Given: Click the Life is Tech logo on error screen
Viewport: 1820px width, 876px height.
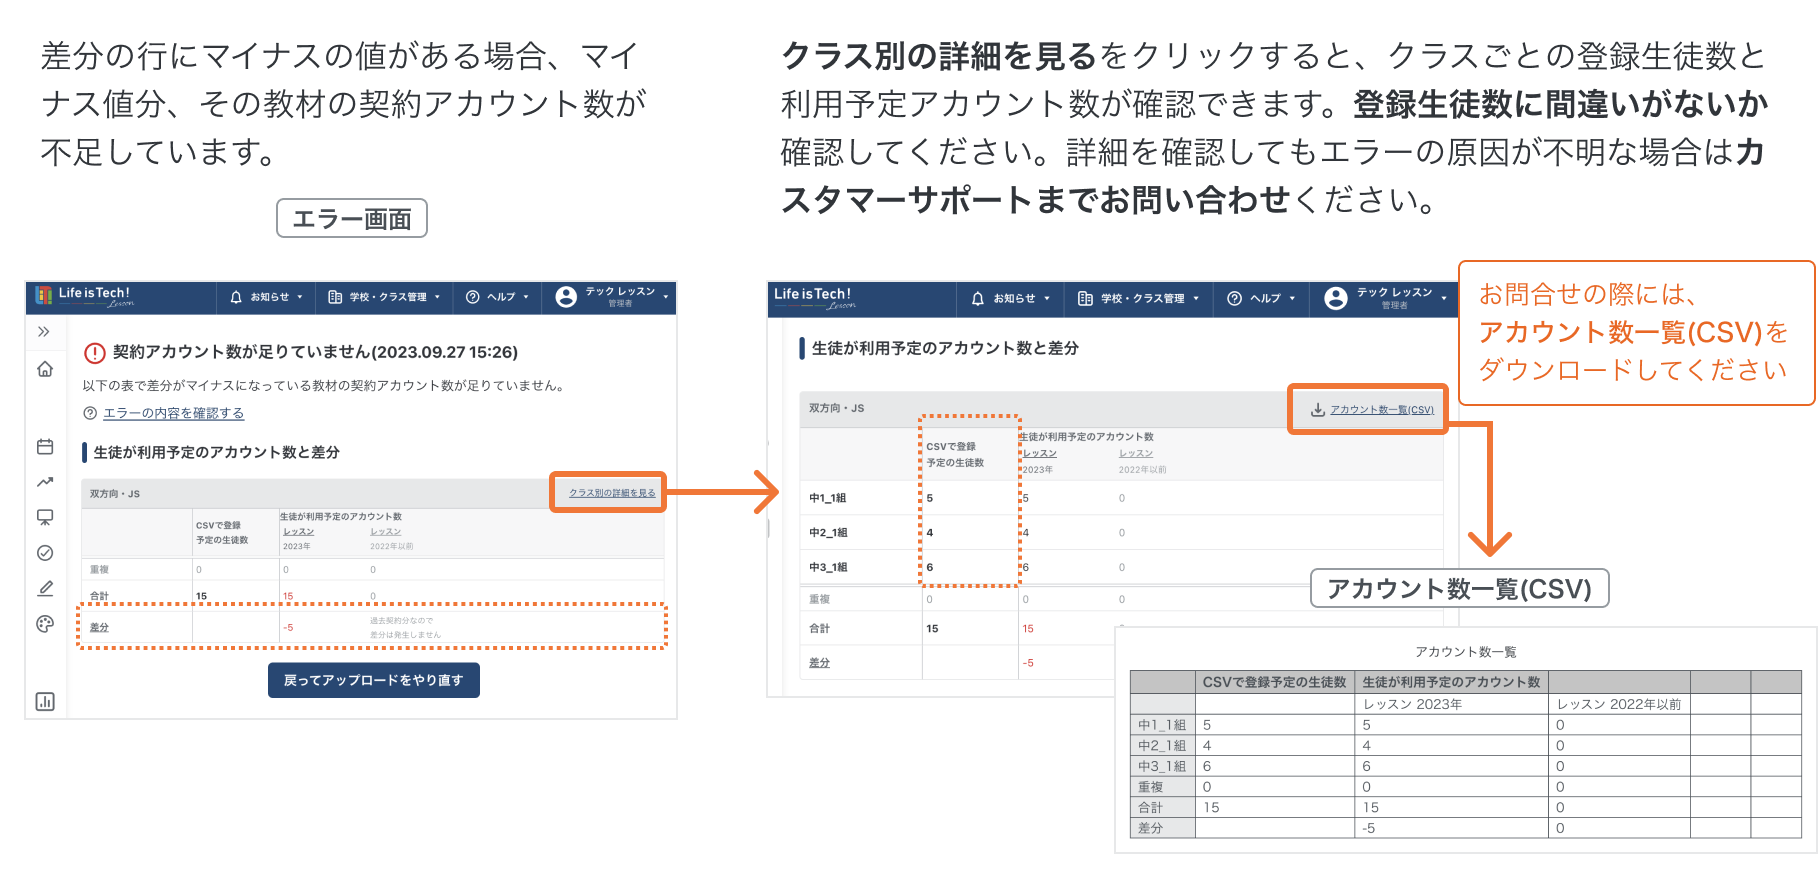Looking at the screenshot, I should tap(85, 296).
